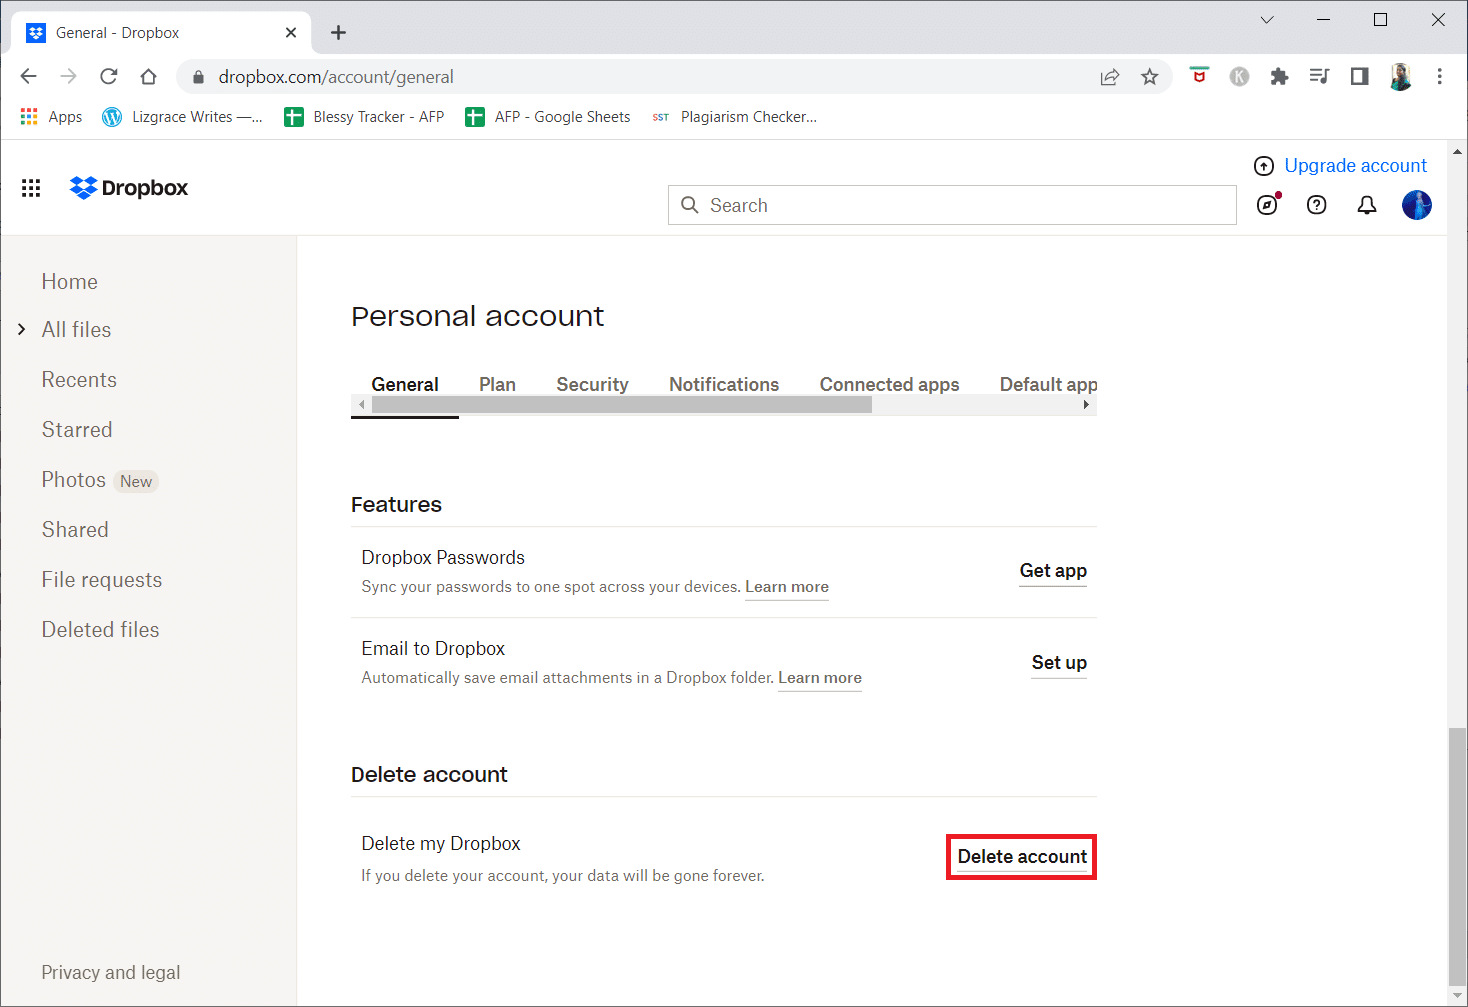
Task: Open the Dropbox account avatar menu
Action: [1417, 205]
